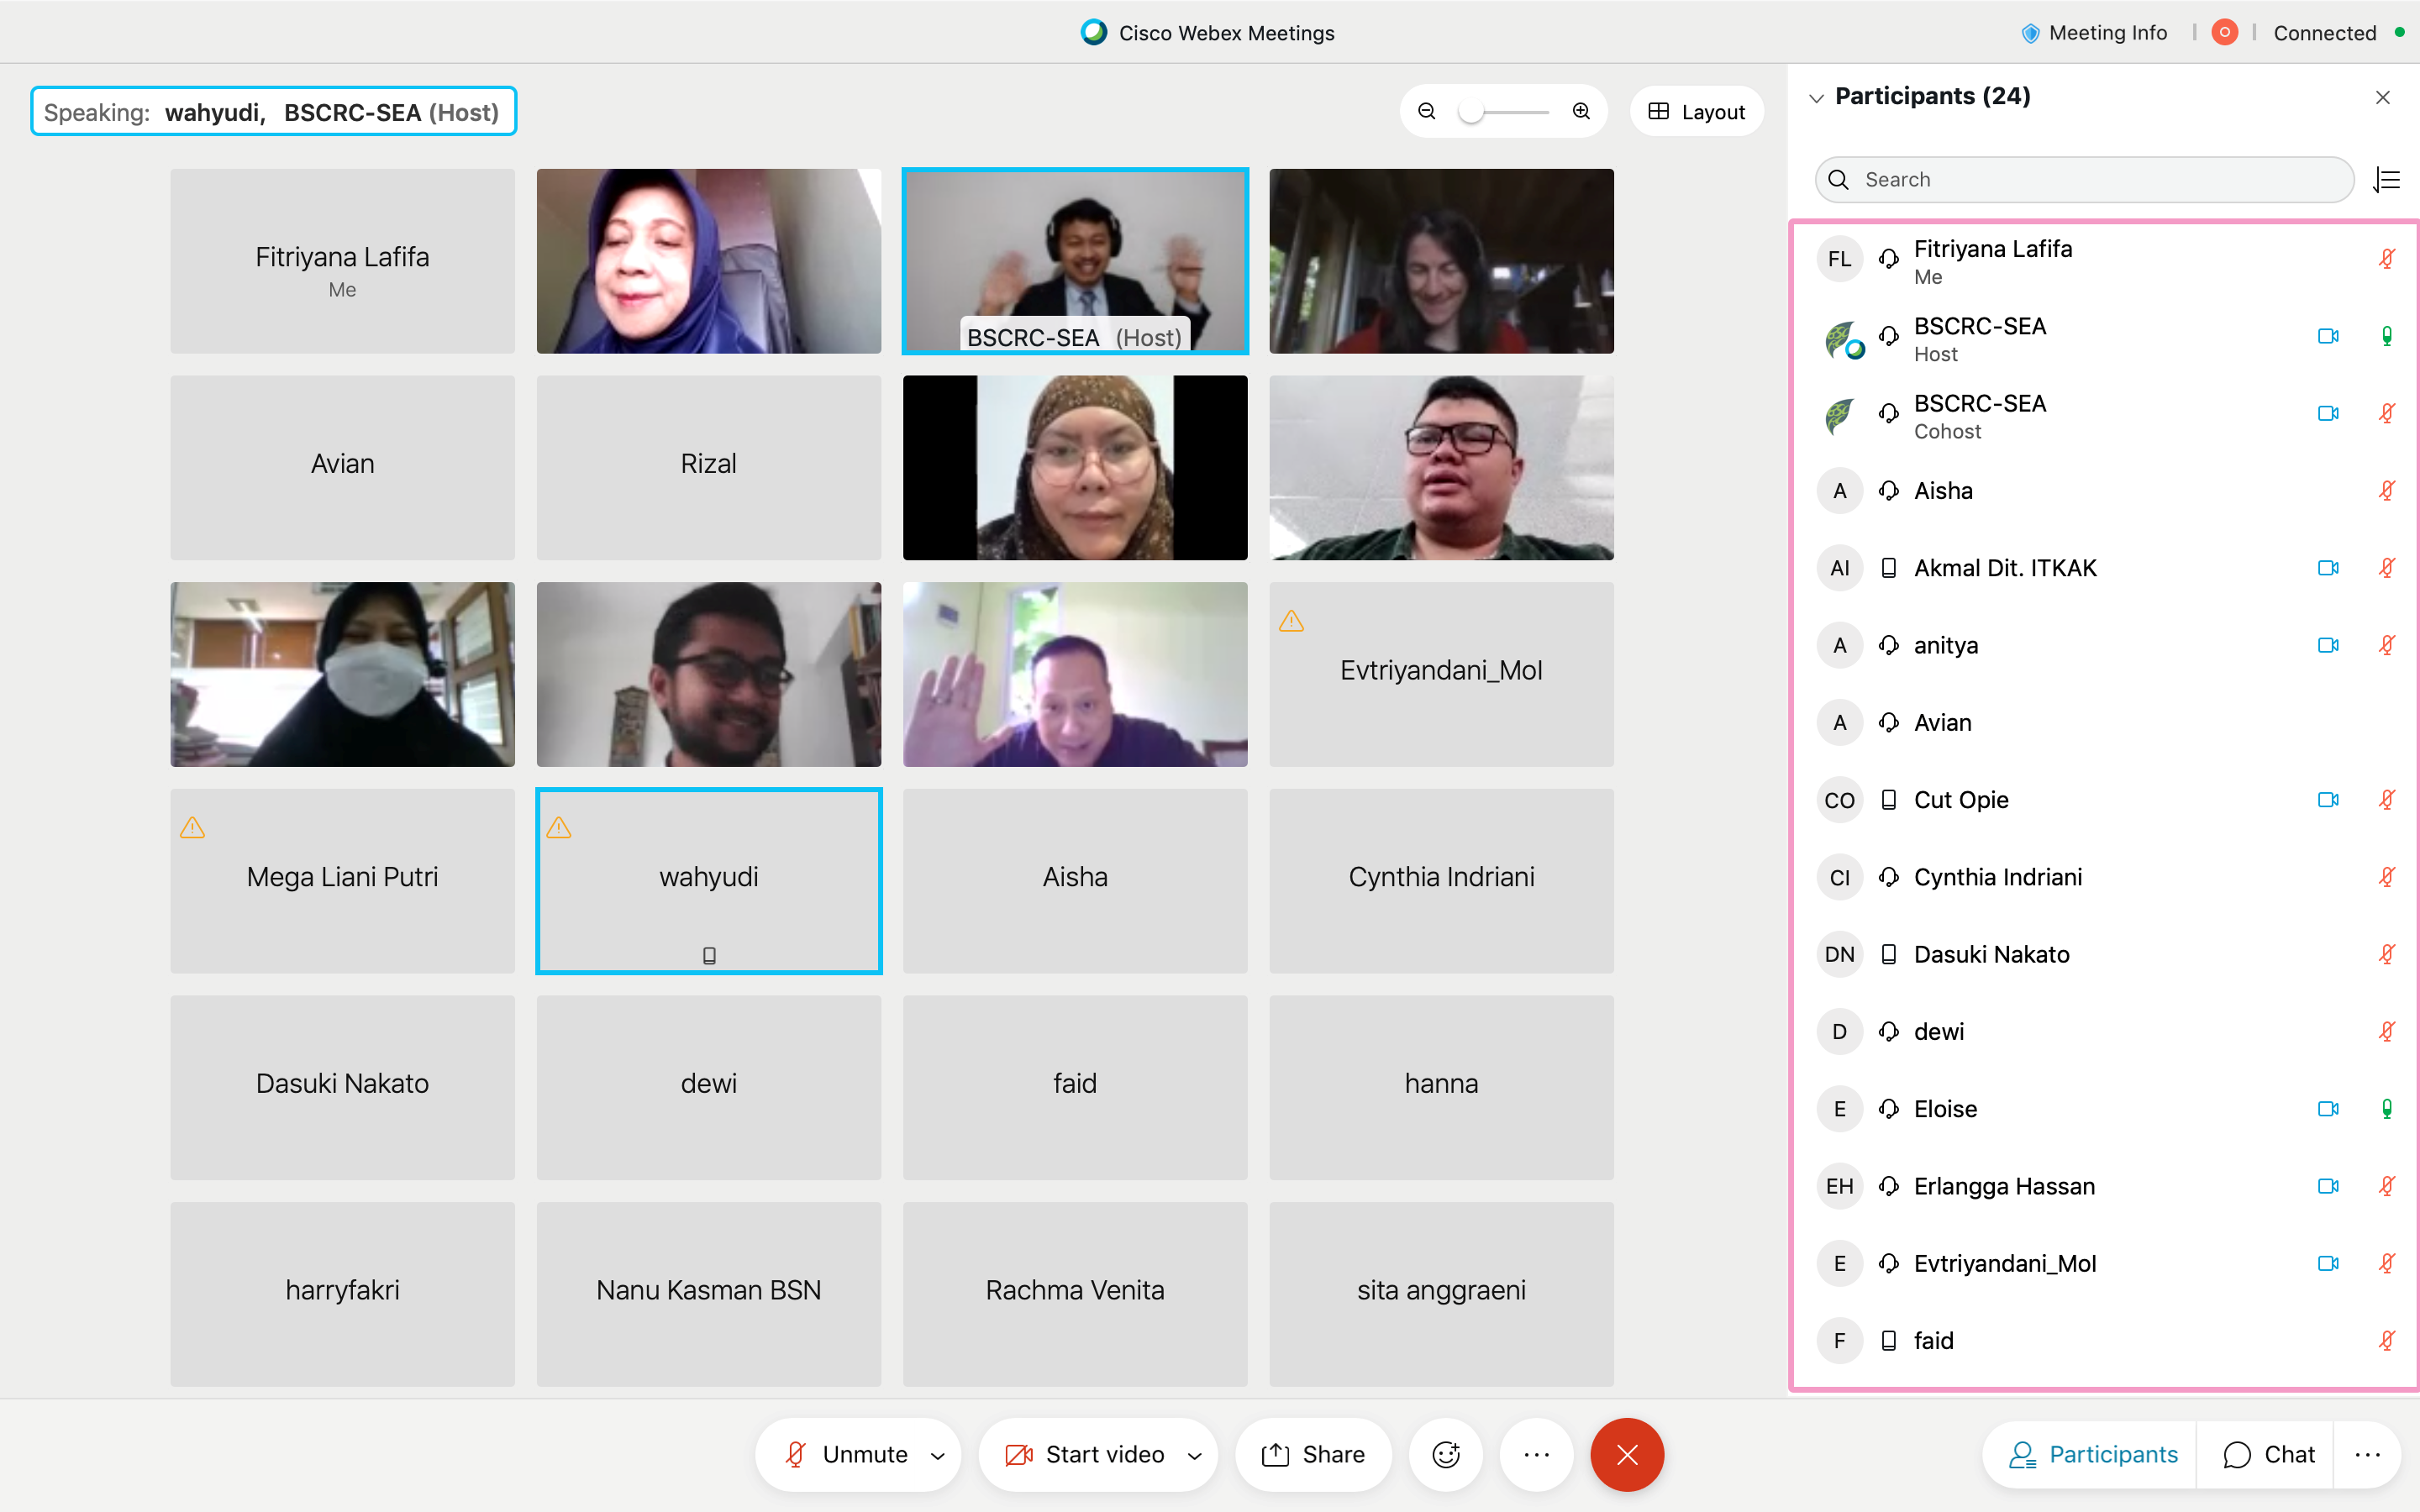Click the red recording indicator icon

2224,33
